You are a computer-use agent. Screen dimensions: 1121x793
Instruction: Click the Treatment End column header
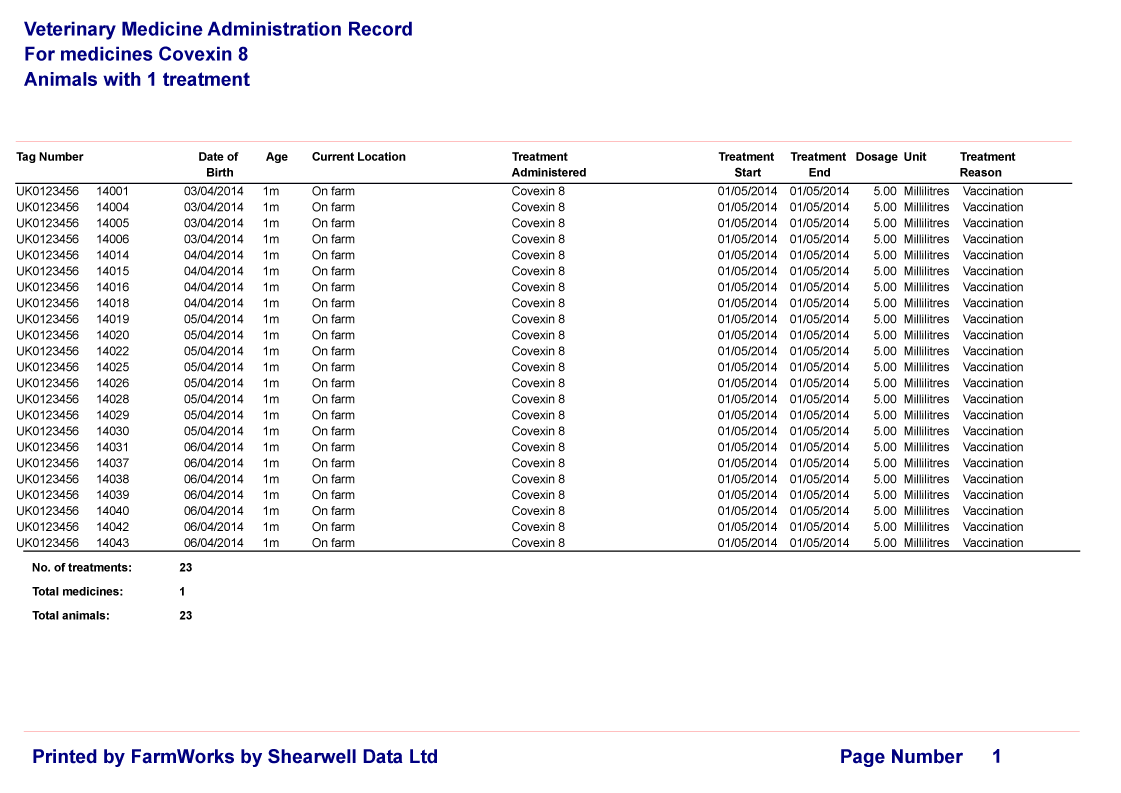[818, 164]
